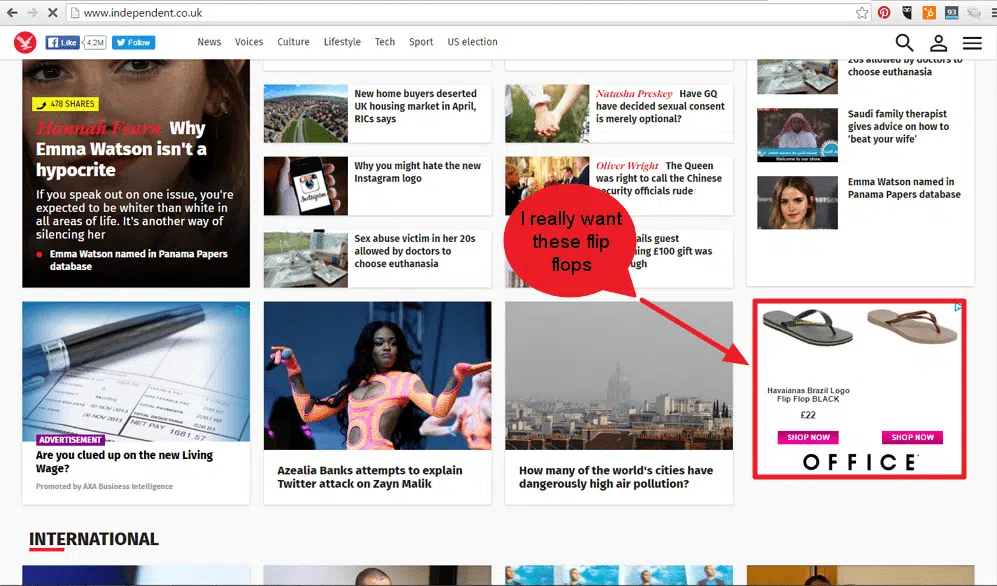Go back with browser back arrow
Screen dimensions: 997x586
click(x=11, y=13)
